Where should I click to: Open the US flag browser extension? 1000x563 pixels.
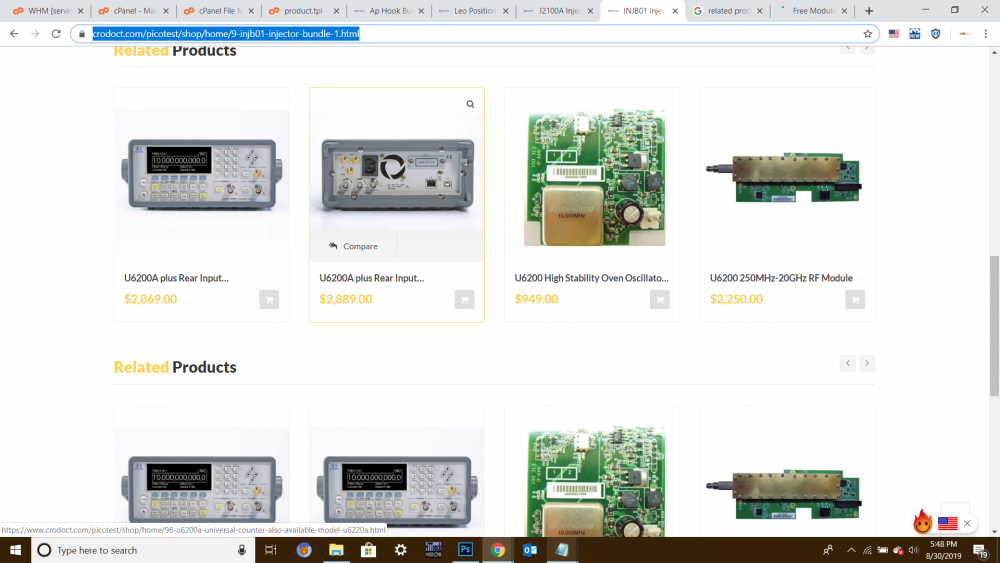(893, 34)
